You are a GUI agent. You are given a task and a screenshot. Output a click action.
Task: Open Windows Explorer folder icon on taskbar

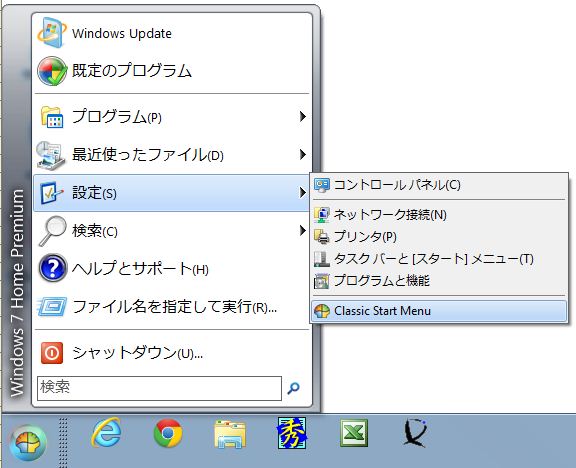tap(230, 434)
